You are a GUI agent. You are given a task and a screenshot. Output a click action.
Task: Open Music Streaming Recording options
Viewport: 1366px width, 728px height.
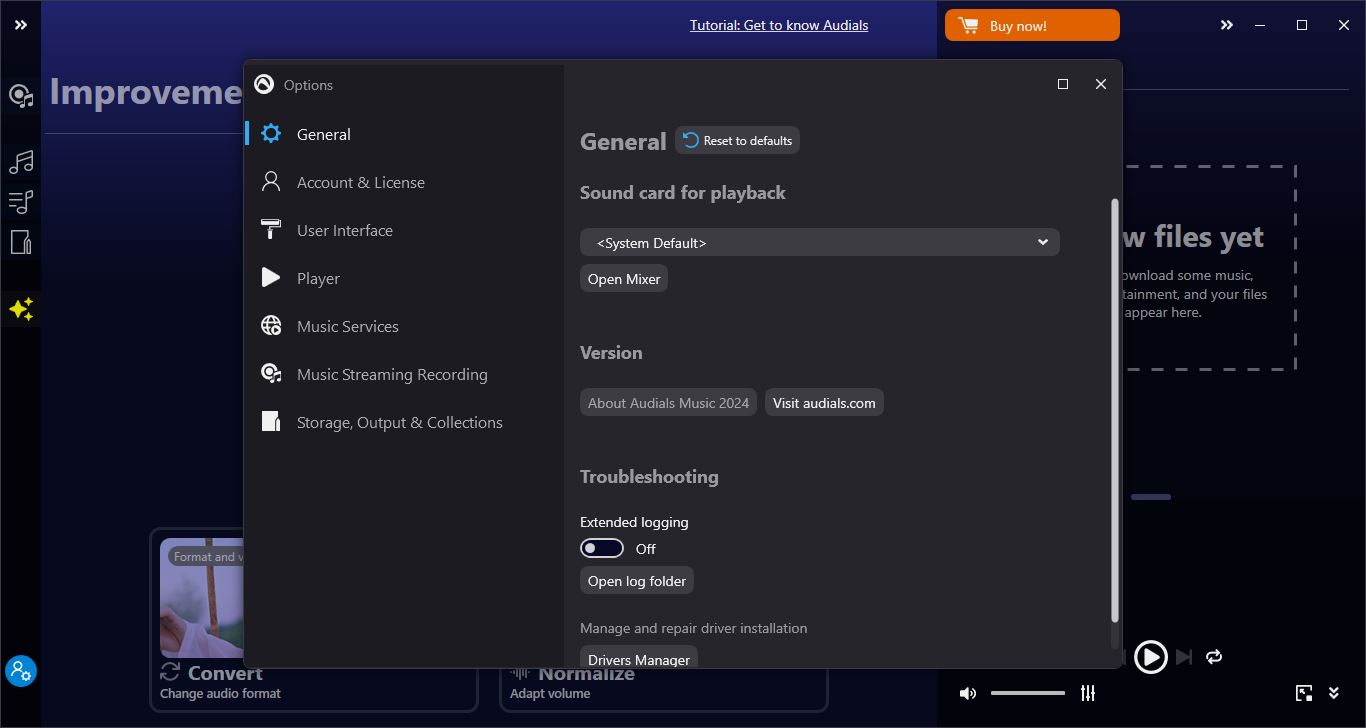(404, 374)
